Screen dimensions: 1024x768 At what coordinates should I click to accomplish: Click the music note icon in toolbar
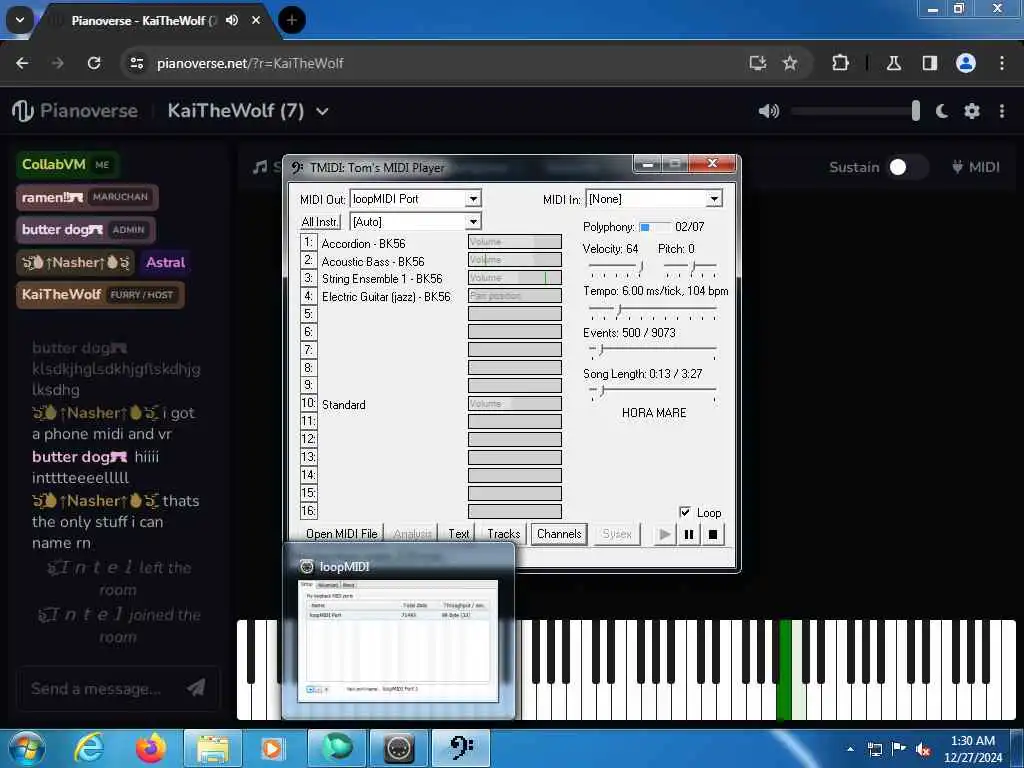tap(261, 167)
